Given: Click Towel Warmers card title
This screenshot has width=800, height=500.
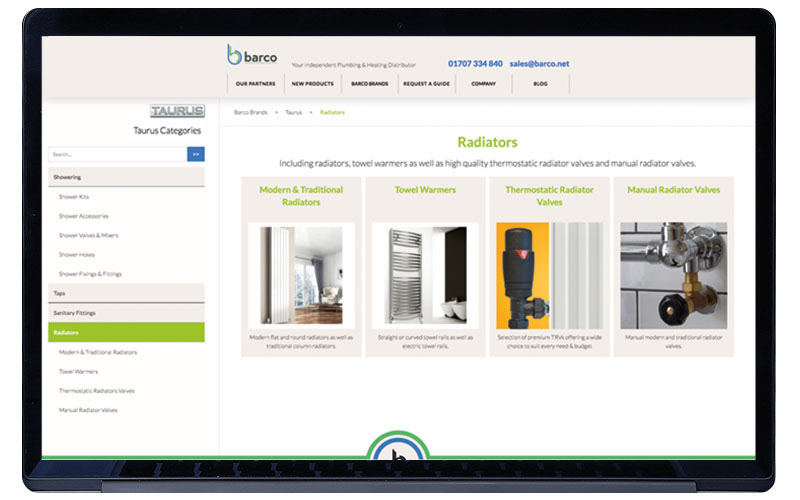Looking at the screenshot, I should (425, 190).
